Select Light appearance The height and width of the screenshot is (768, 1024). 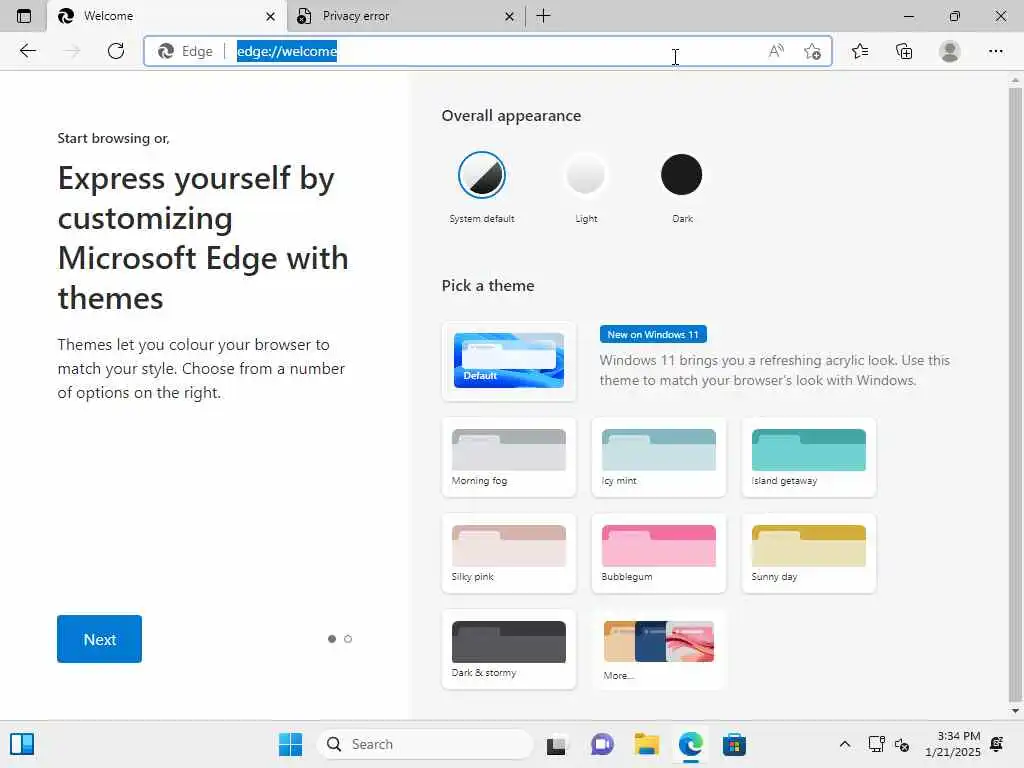tap(586, 175)
